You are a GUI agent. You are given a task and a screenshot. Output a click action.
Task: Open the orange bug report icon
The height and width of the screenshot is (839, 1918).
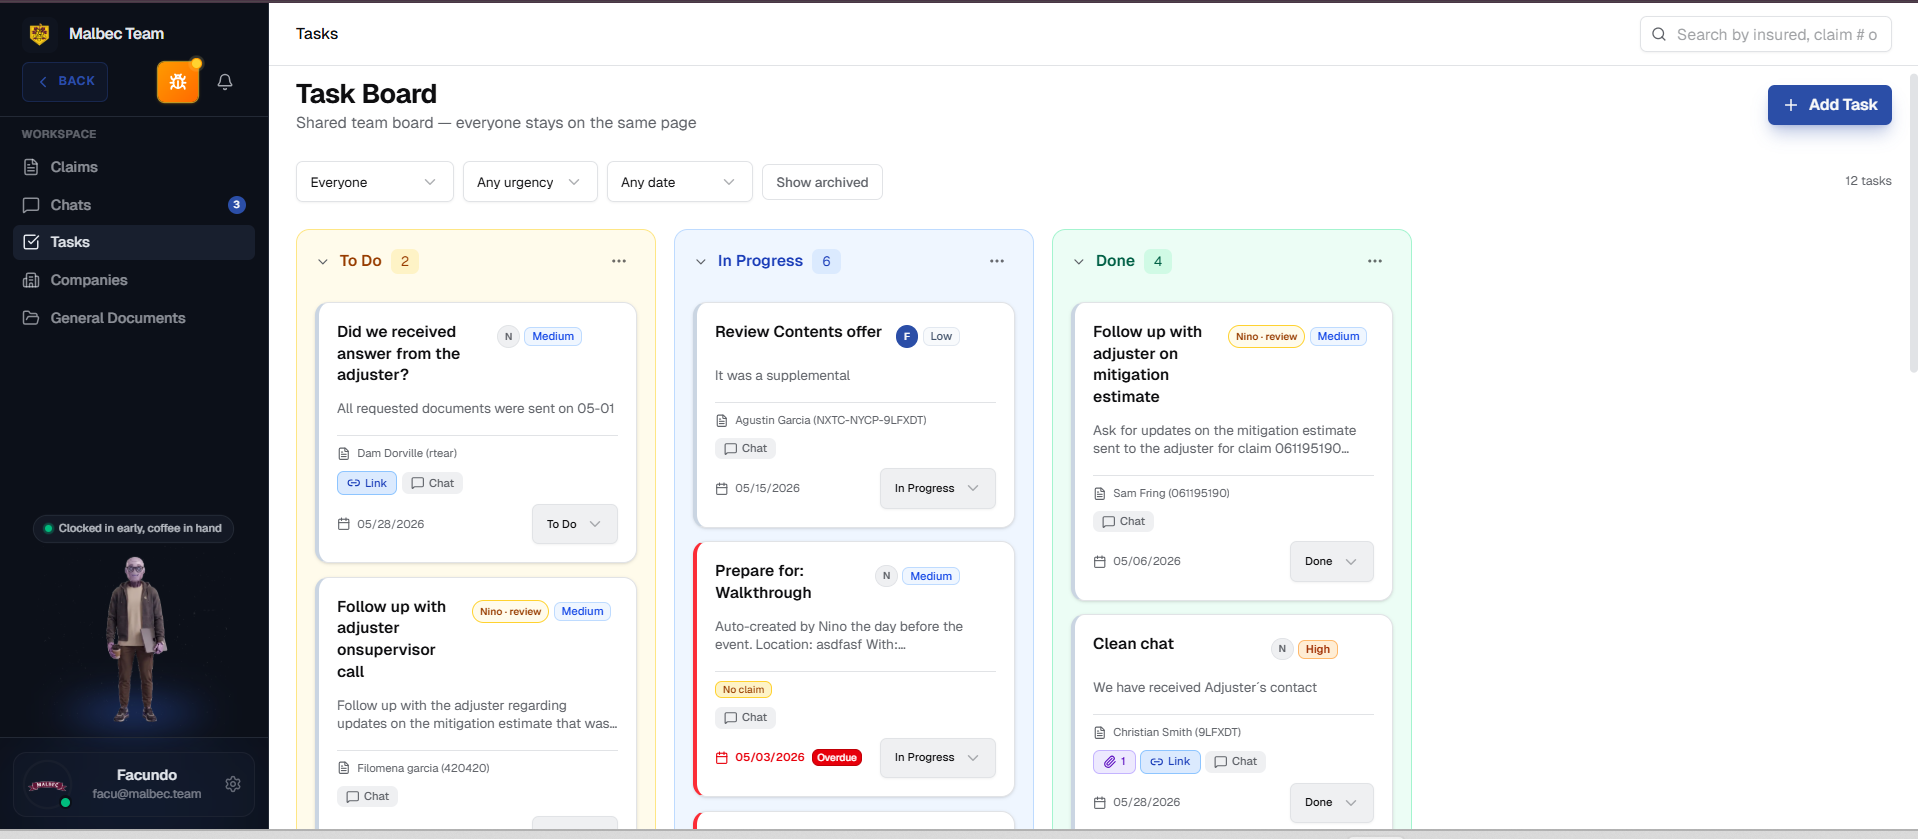pyautogui.click(x=178, y=82)
